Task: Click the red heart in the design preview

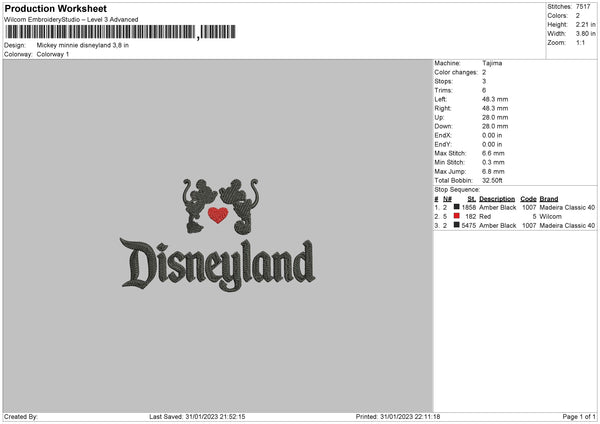Action: click(218, 215)
